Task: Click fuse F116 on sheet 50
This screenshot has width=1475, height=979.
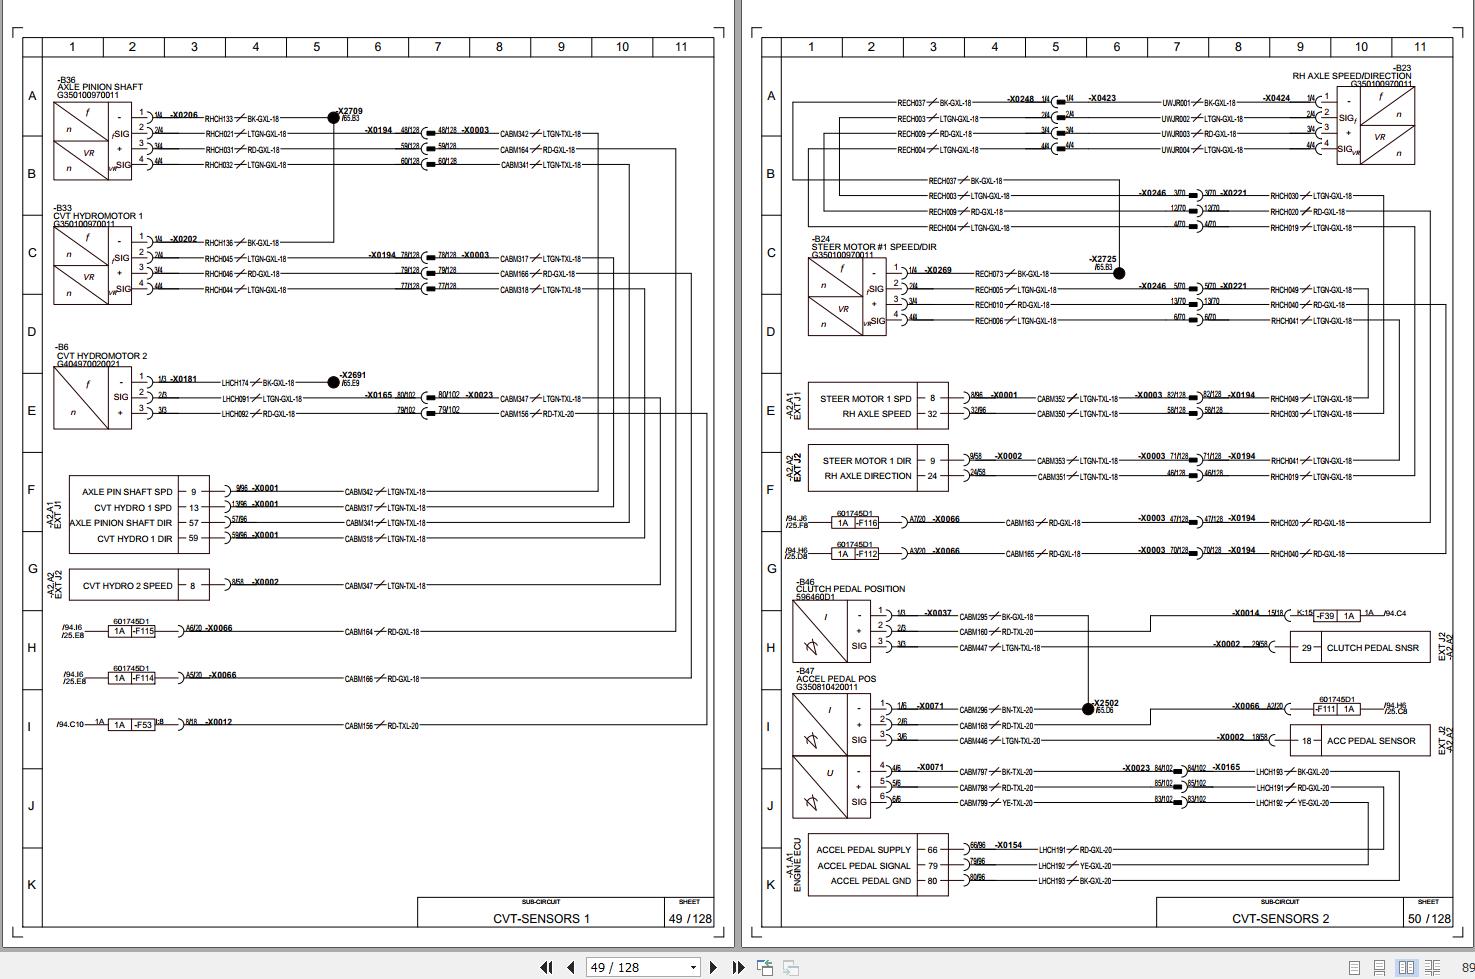Action: pos(856,522)
